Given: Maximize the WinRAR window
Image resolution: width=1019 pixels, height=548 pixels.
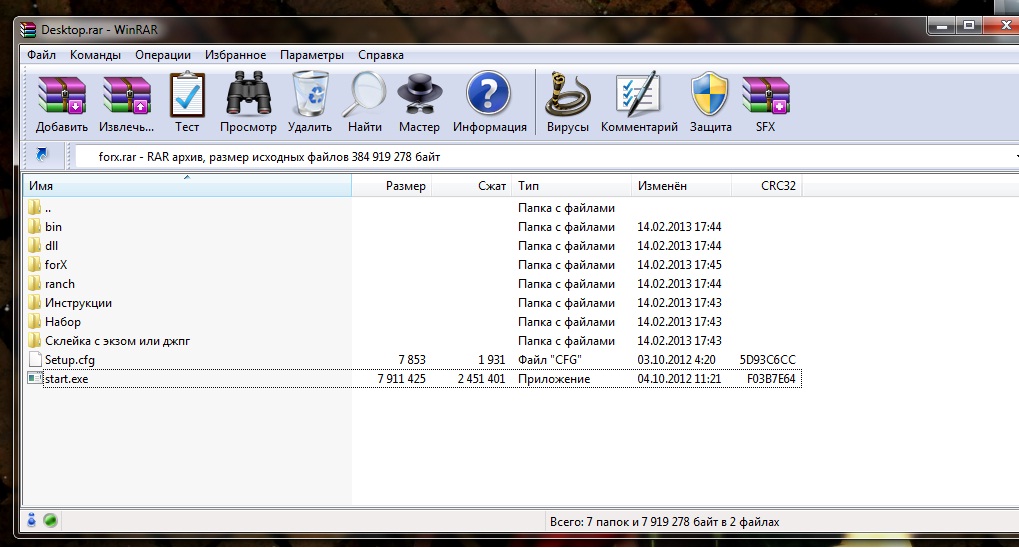Looking at the screenshot, I should [969, 26].
